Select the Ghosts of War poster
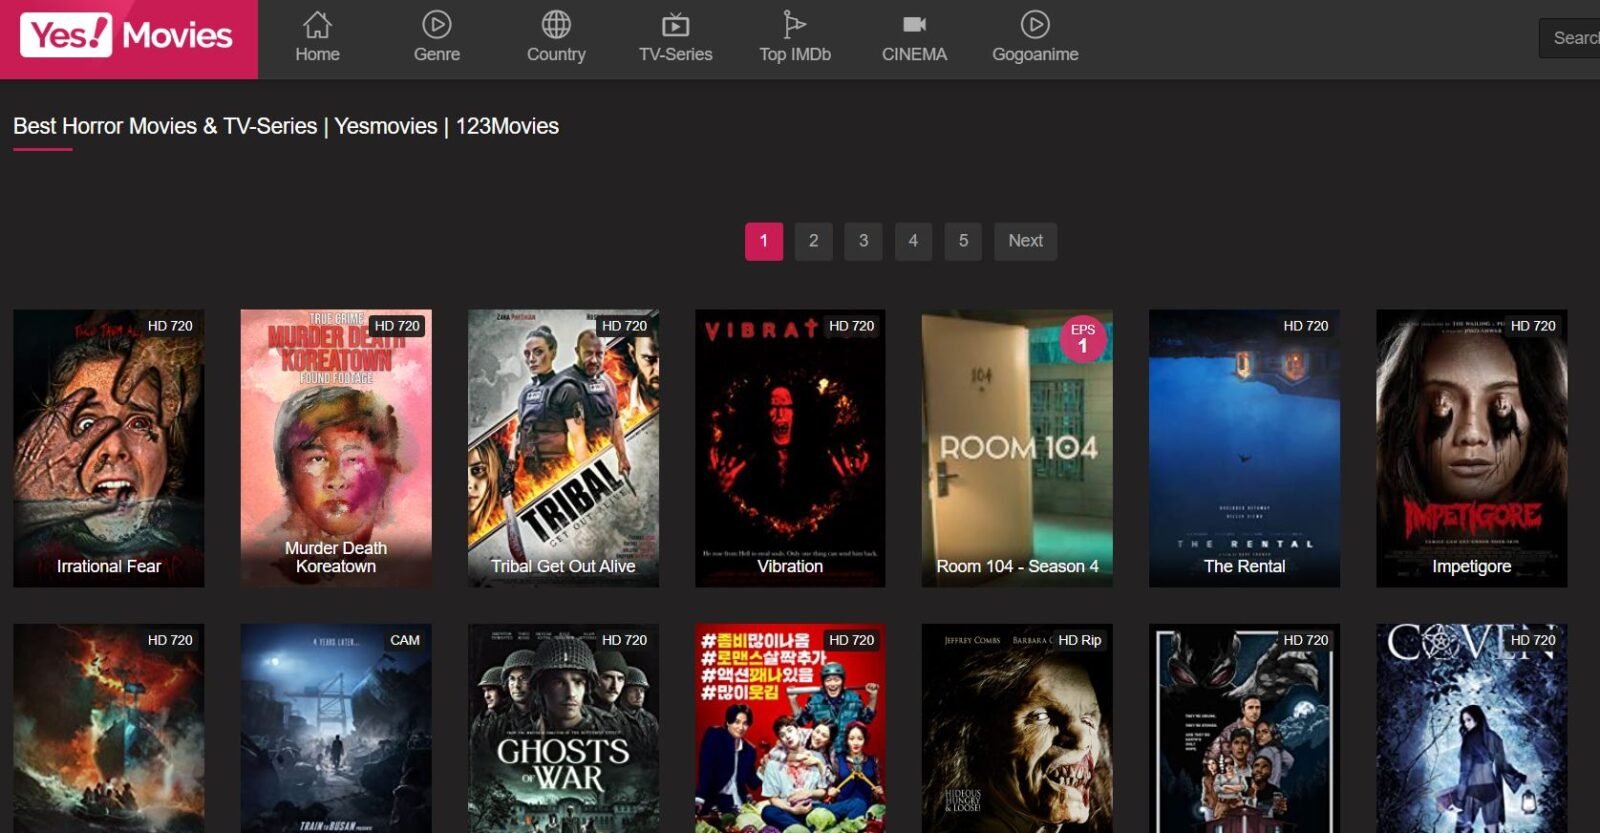1600x833 pixels. tap(563, 728)
